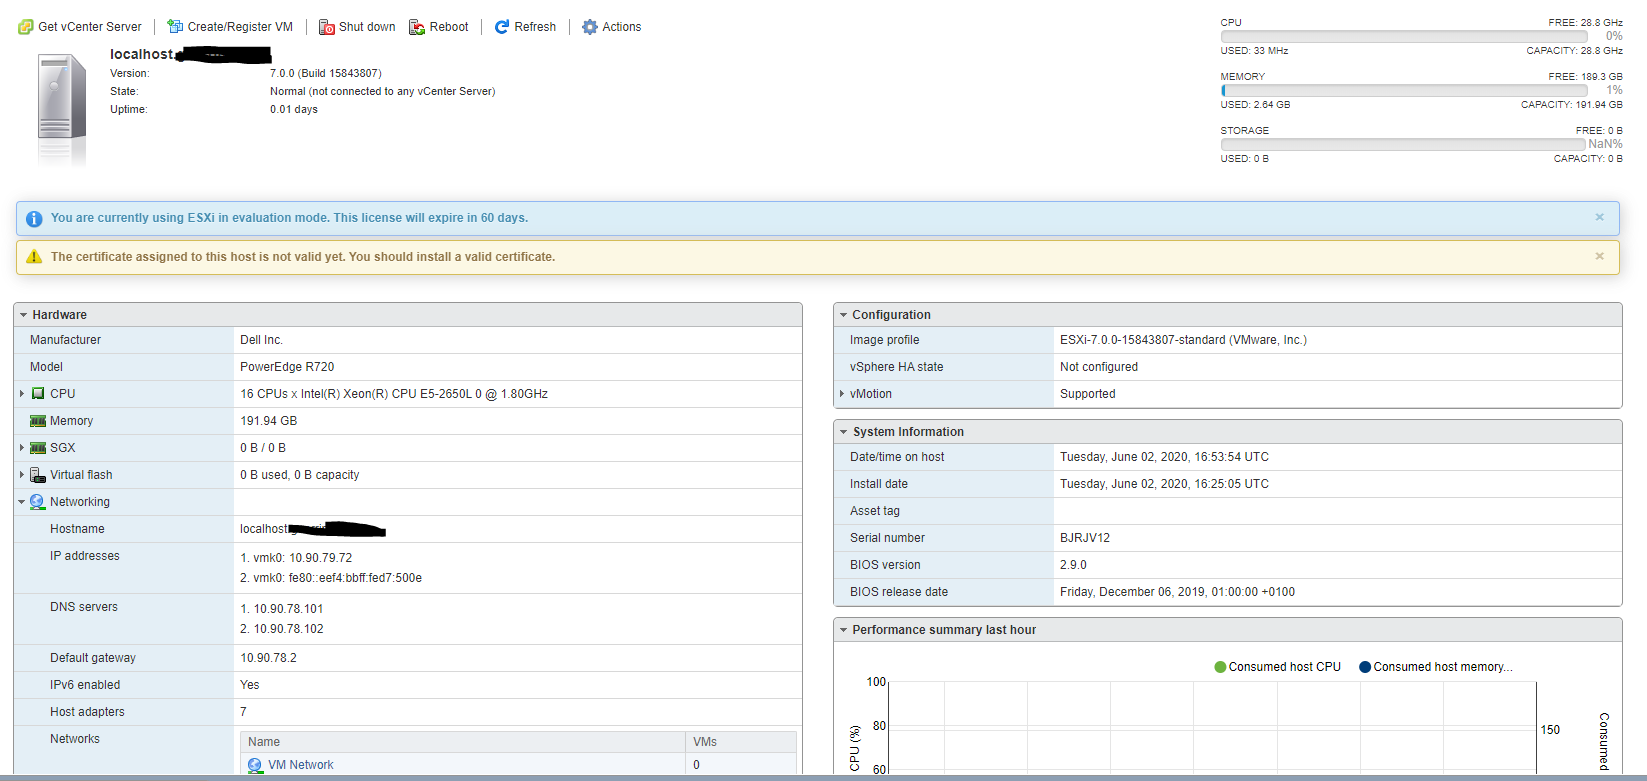Click the red Shut down icon
This screenshot has height=781, width=1647.
pyautogui.click(x=326, y=27)
